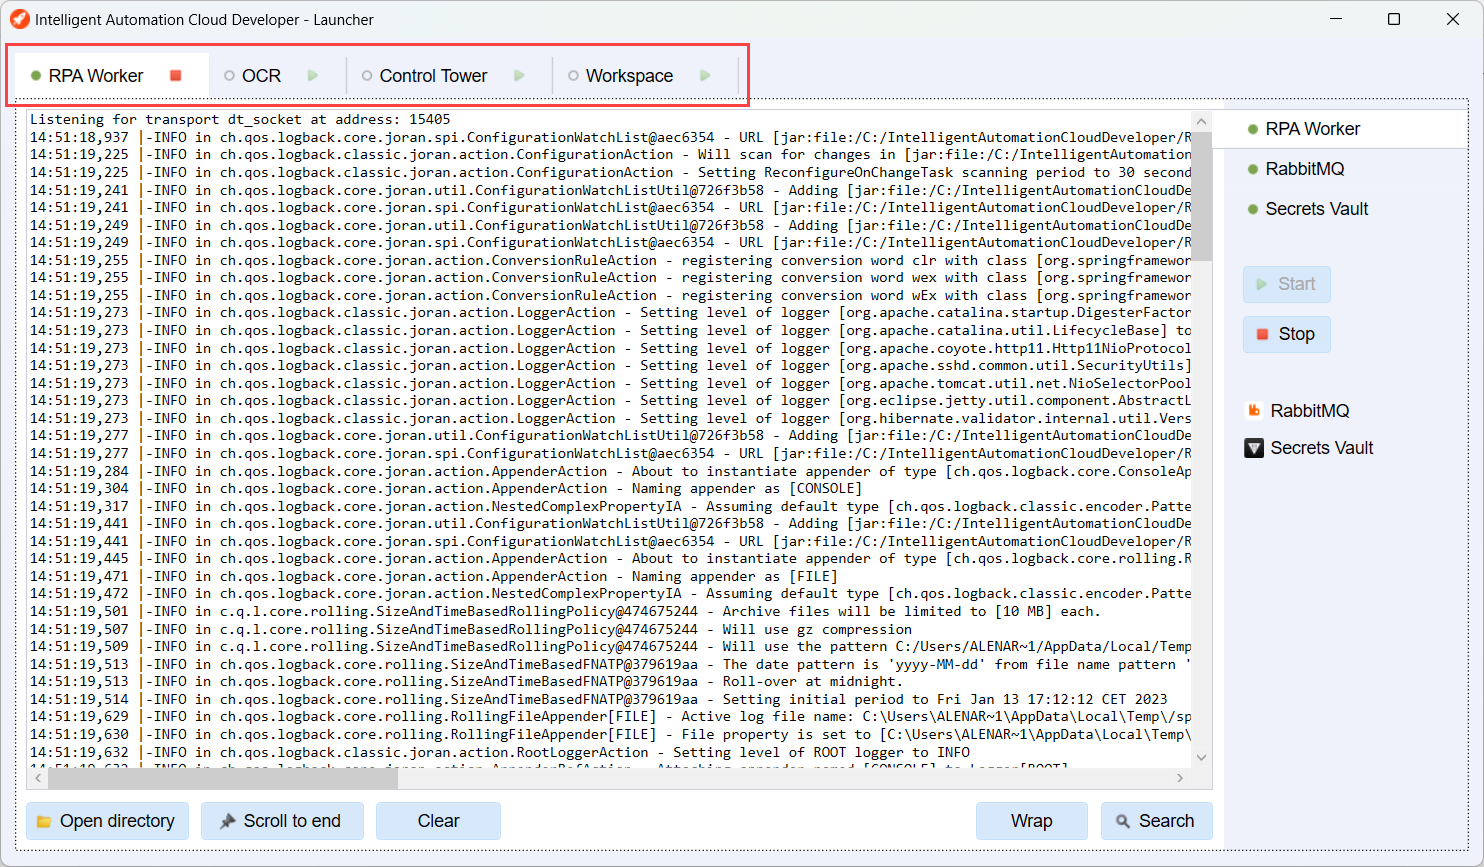The image size is (1484, 867).
Task: Click the "registering conversion word clr" log line
Action: click(x=610, y=260)
